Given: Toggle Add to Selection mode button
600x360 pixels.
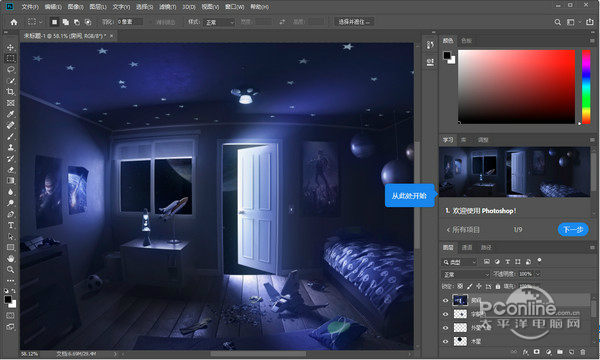Looking at the screenshot, I should pos(65,22).
